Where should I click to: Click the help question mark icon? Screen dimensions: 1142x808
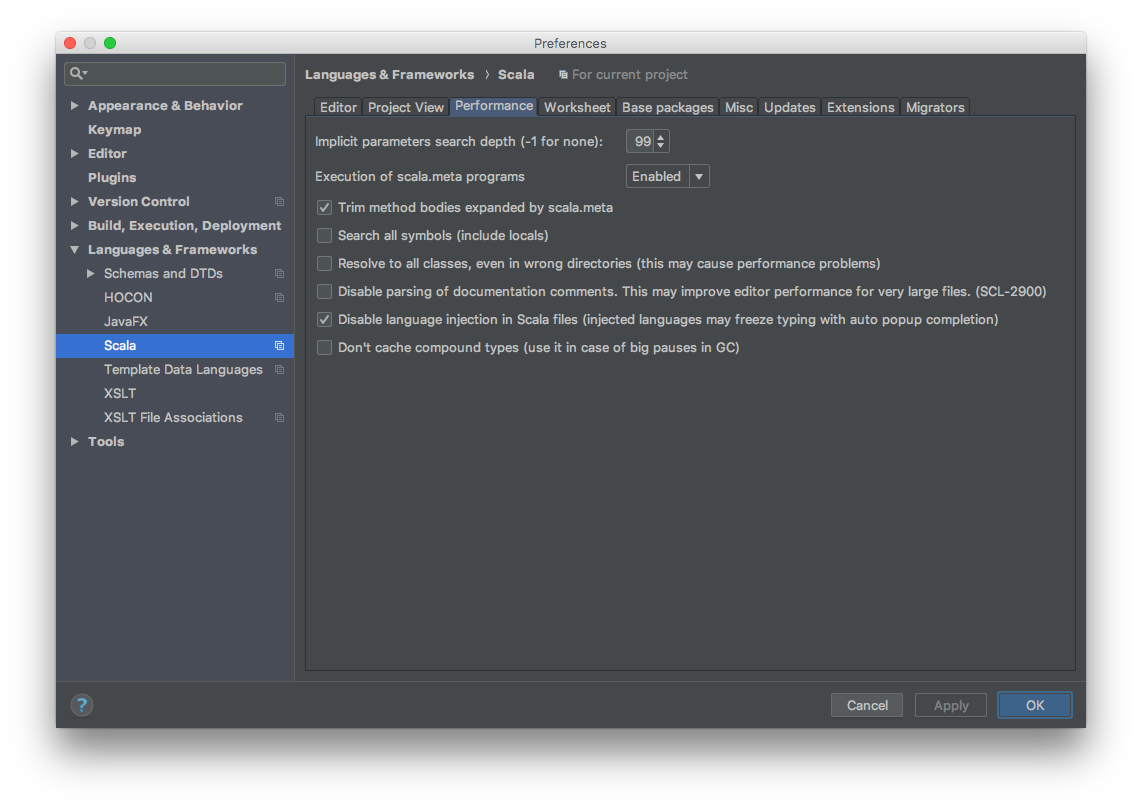(81, 704)
